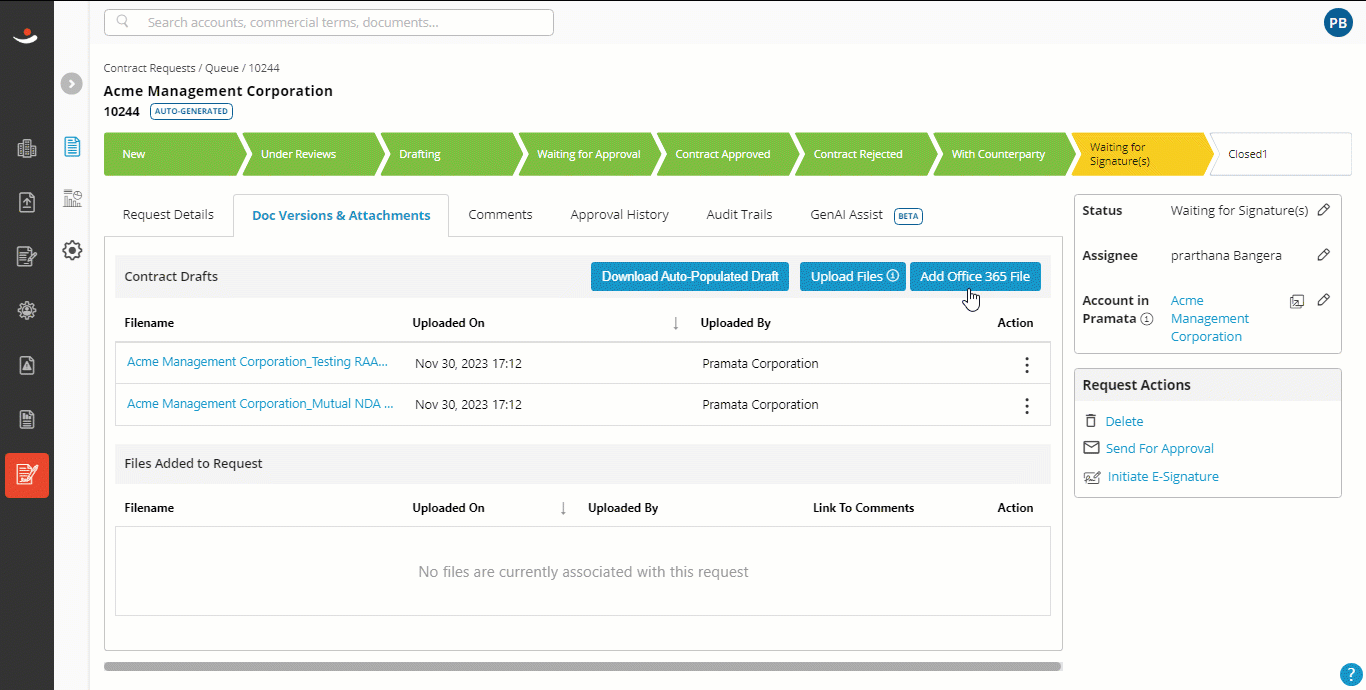Open the alert document icon in left sidebar
This screenshot has width=1366, height=690.
27,365
